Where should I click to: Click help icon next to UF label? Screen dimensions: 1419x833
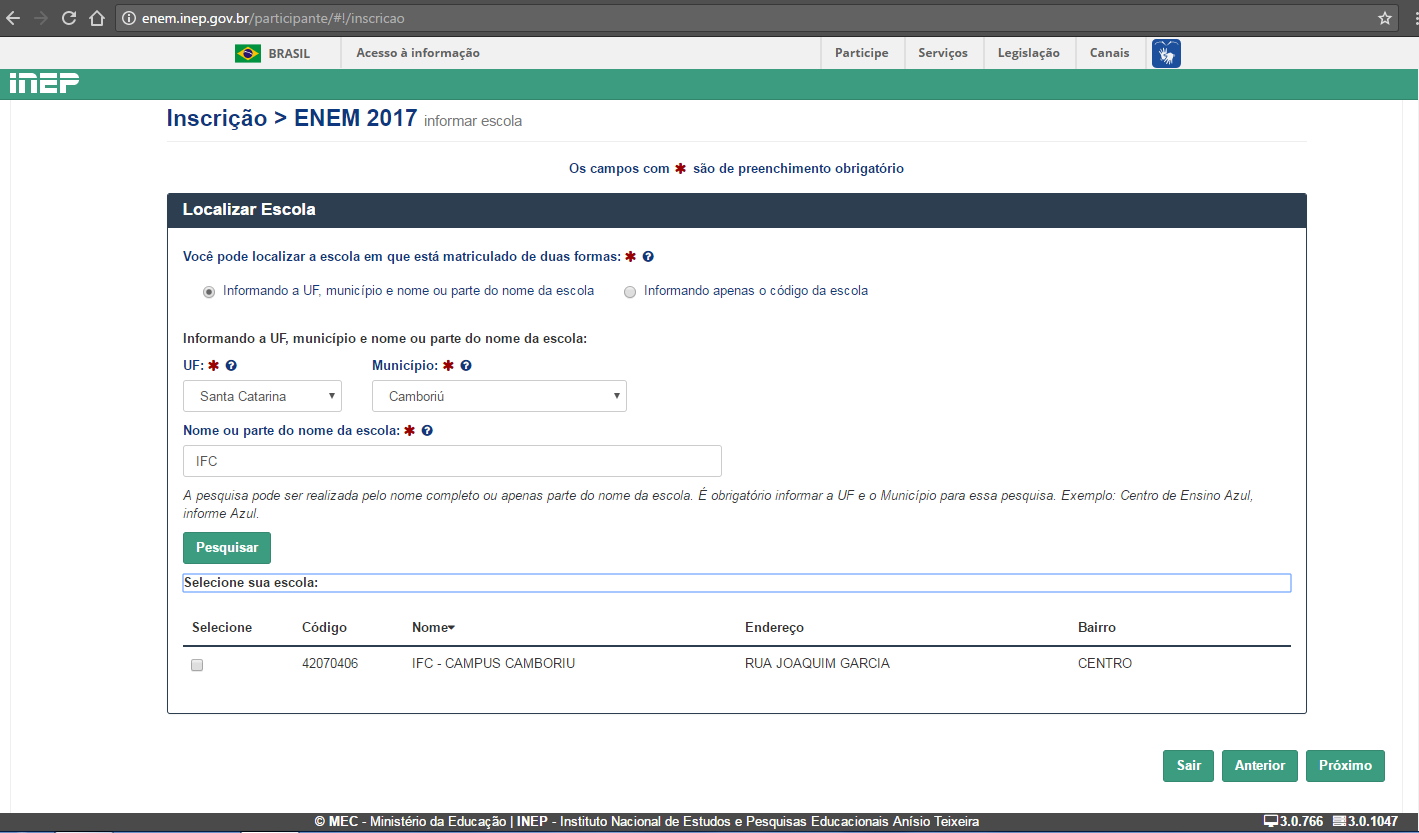click(231, 366)
